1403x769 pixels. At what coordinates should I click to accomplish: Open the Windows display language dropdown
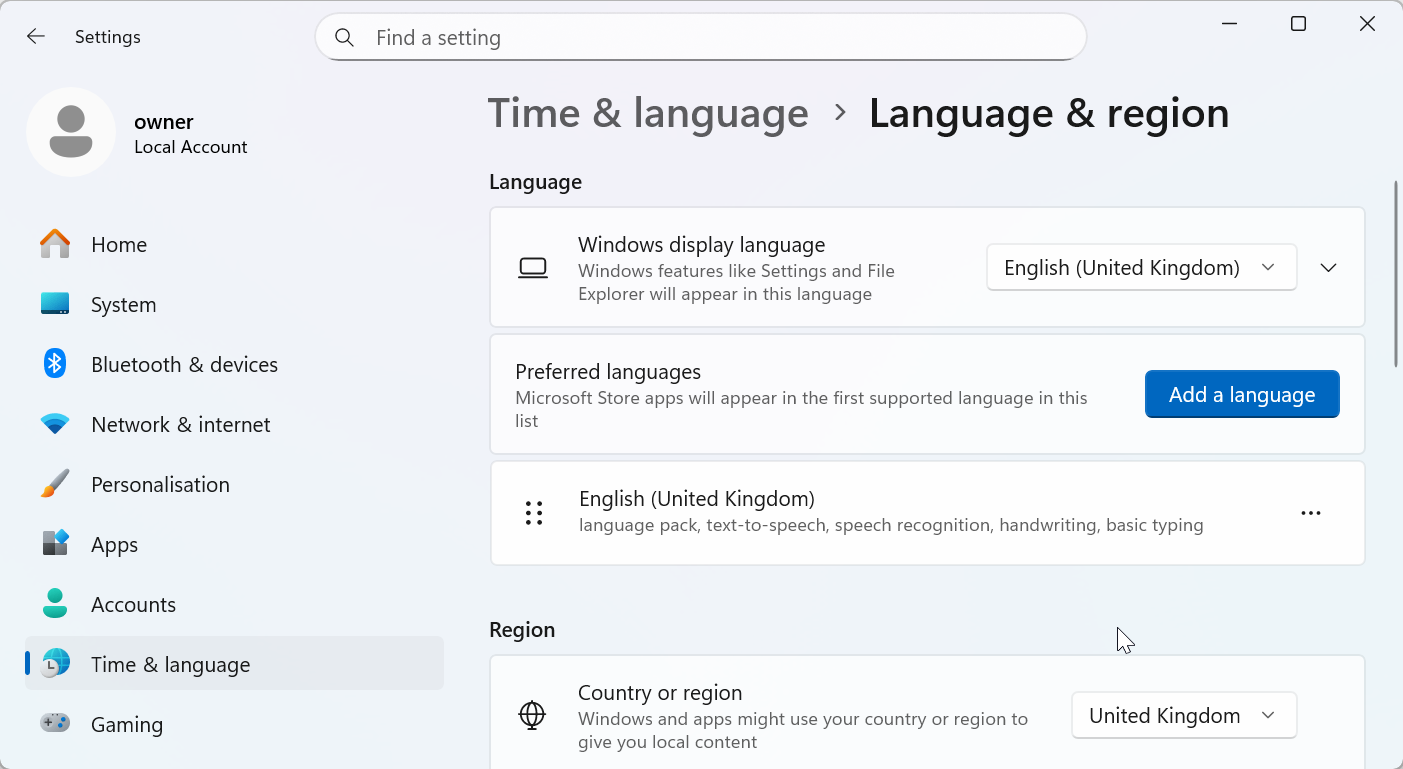pos(1141,268)
